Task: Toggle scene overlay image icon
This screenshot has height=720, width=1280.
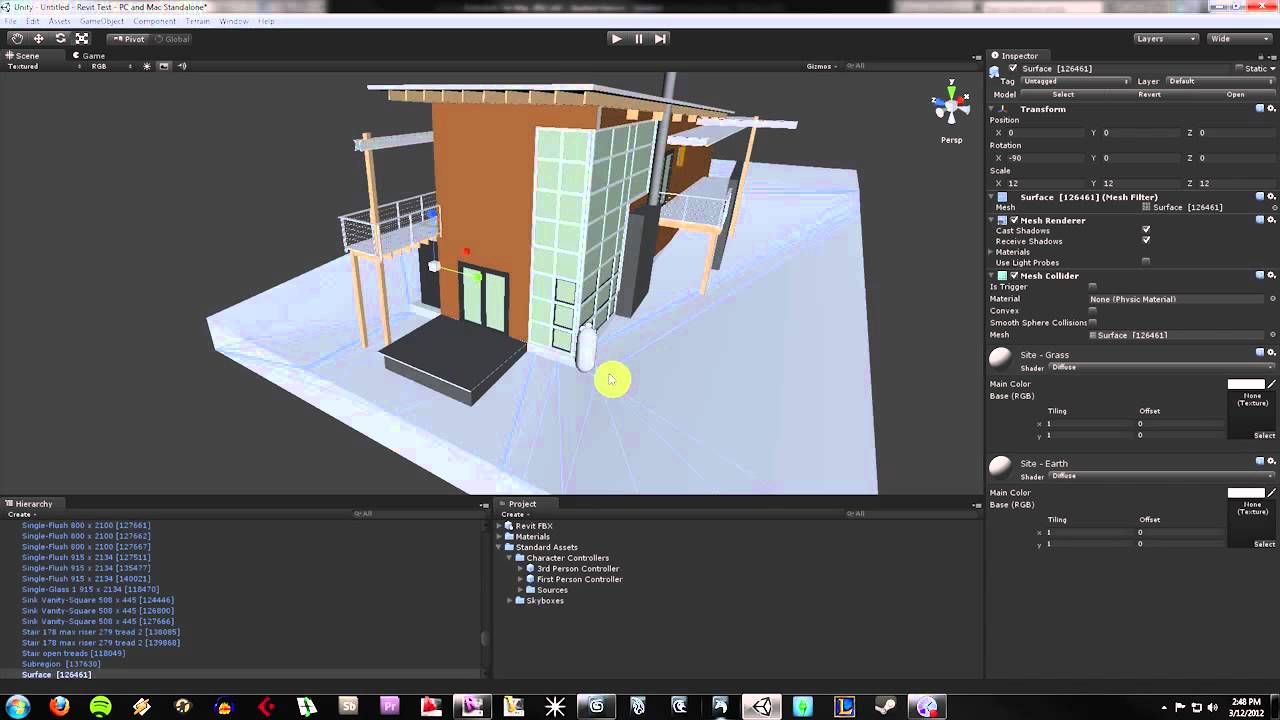Action: click(165, 66)
